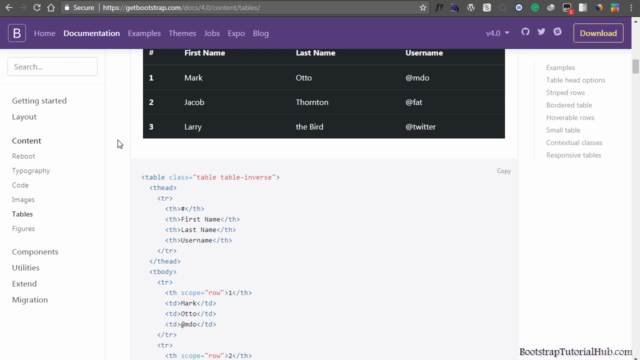640x360 pixels.
Task: Expand the Layout sidebar section
Action: (x=24, y=117)
